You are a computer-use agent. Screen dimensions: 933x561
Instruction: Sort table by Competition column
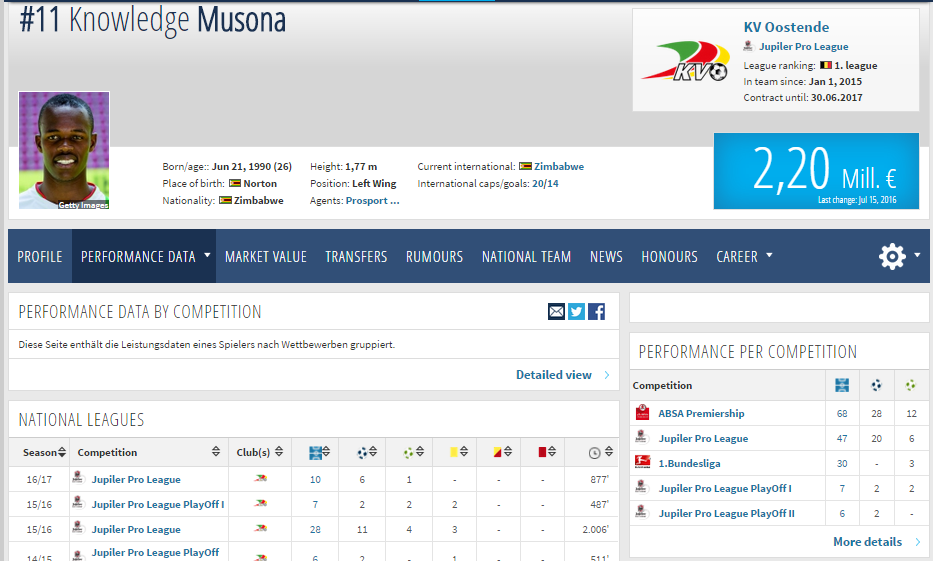pyautogui.click(x=149, y=452)
